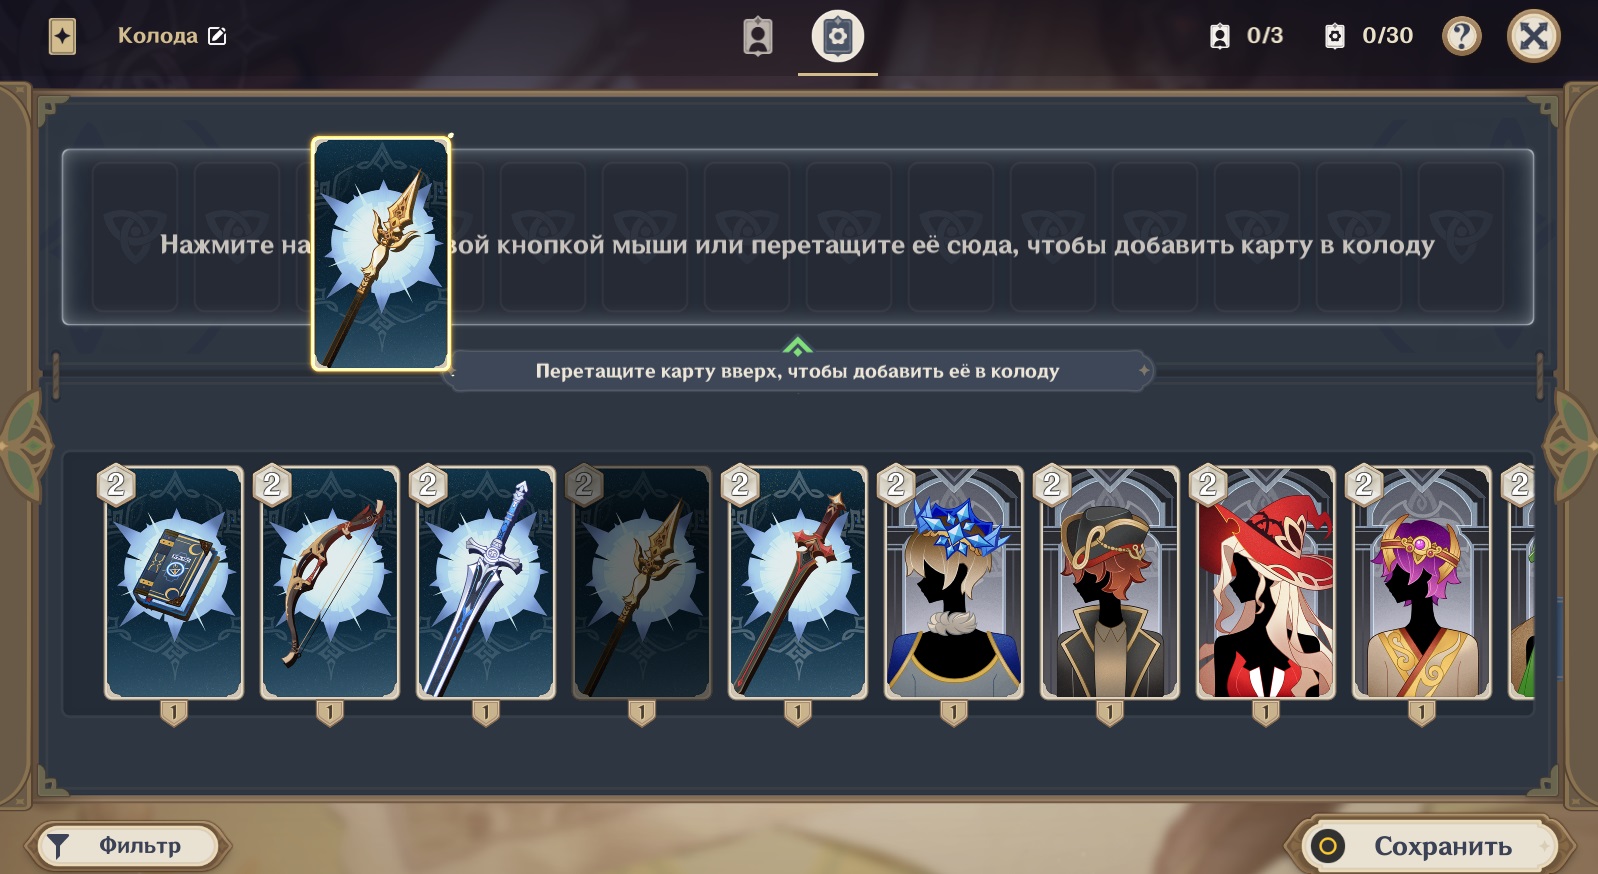Click the Фильтр button
Screen dimensions: 1598x874
(x=129, y=846)
